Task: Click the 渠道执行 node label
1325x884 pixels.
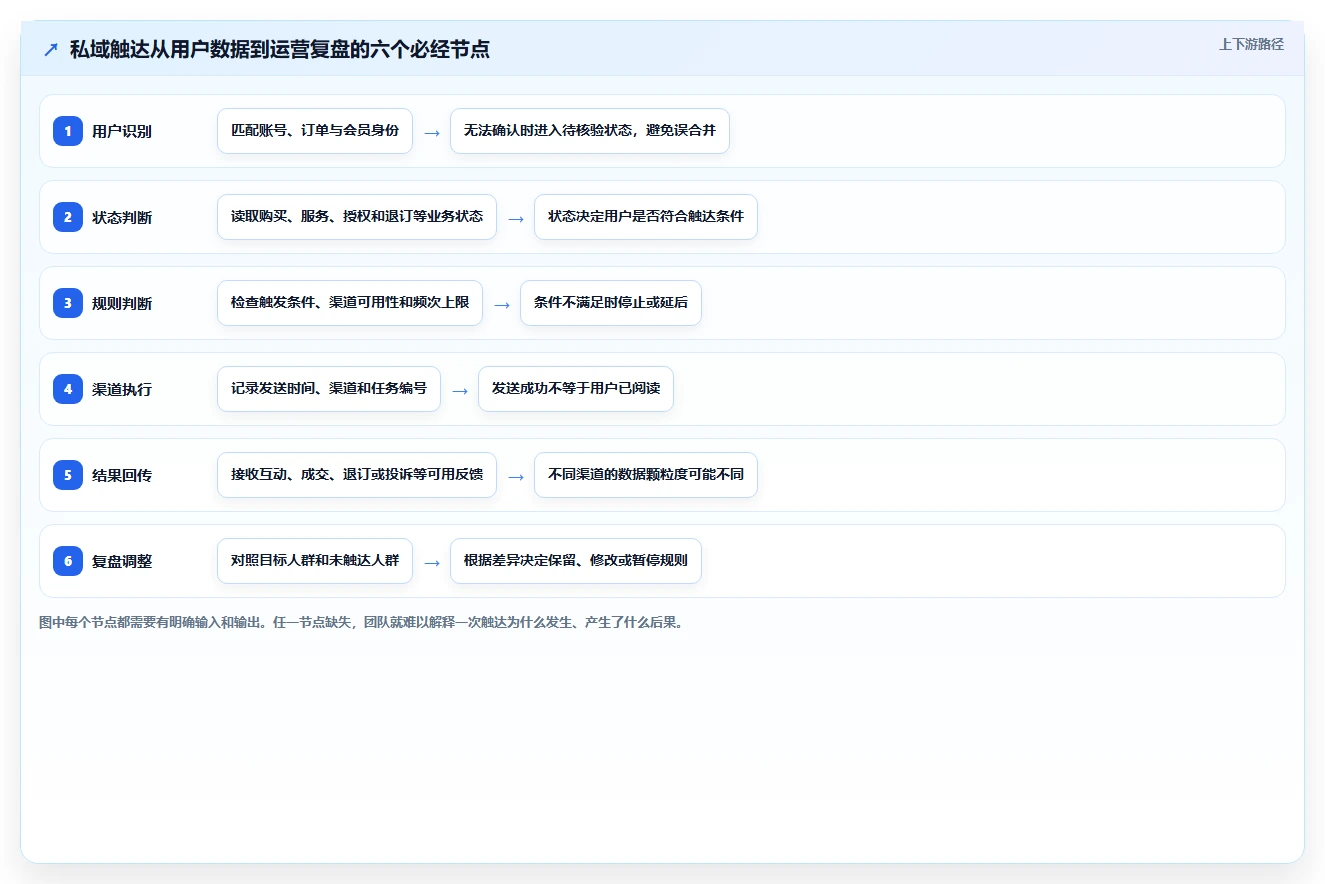Action: tap(122, 389)
